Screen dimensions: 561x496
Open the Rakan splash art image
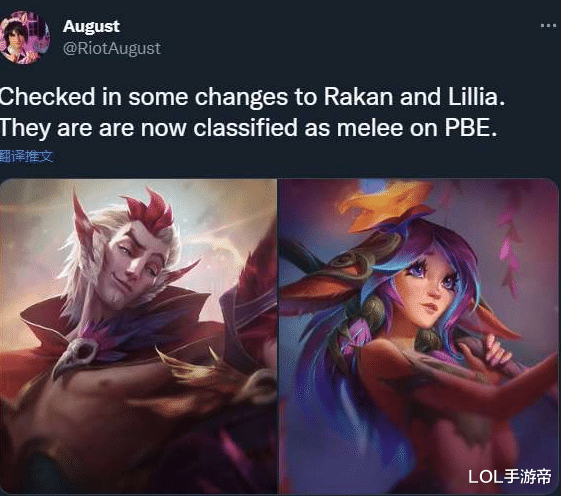click(138, 336)
